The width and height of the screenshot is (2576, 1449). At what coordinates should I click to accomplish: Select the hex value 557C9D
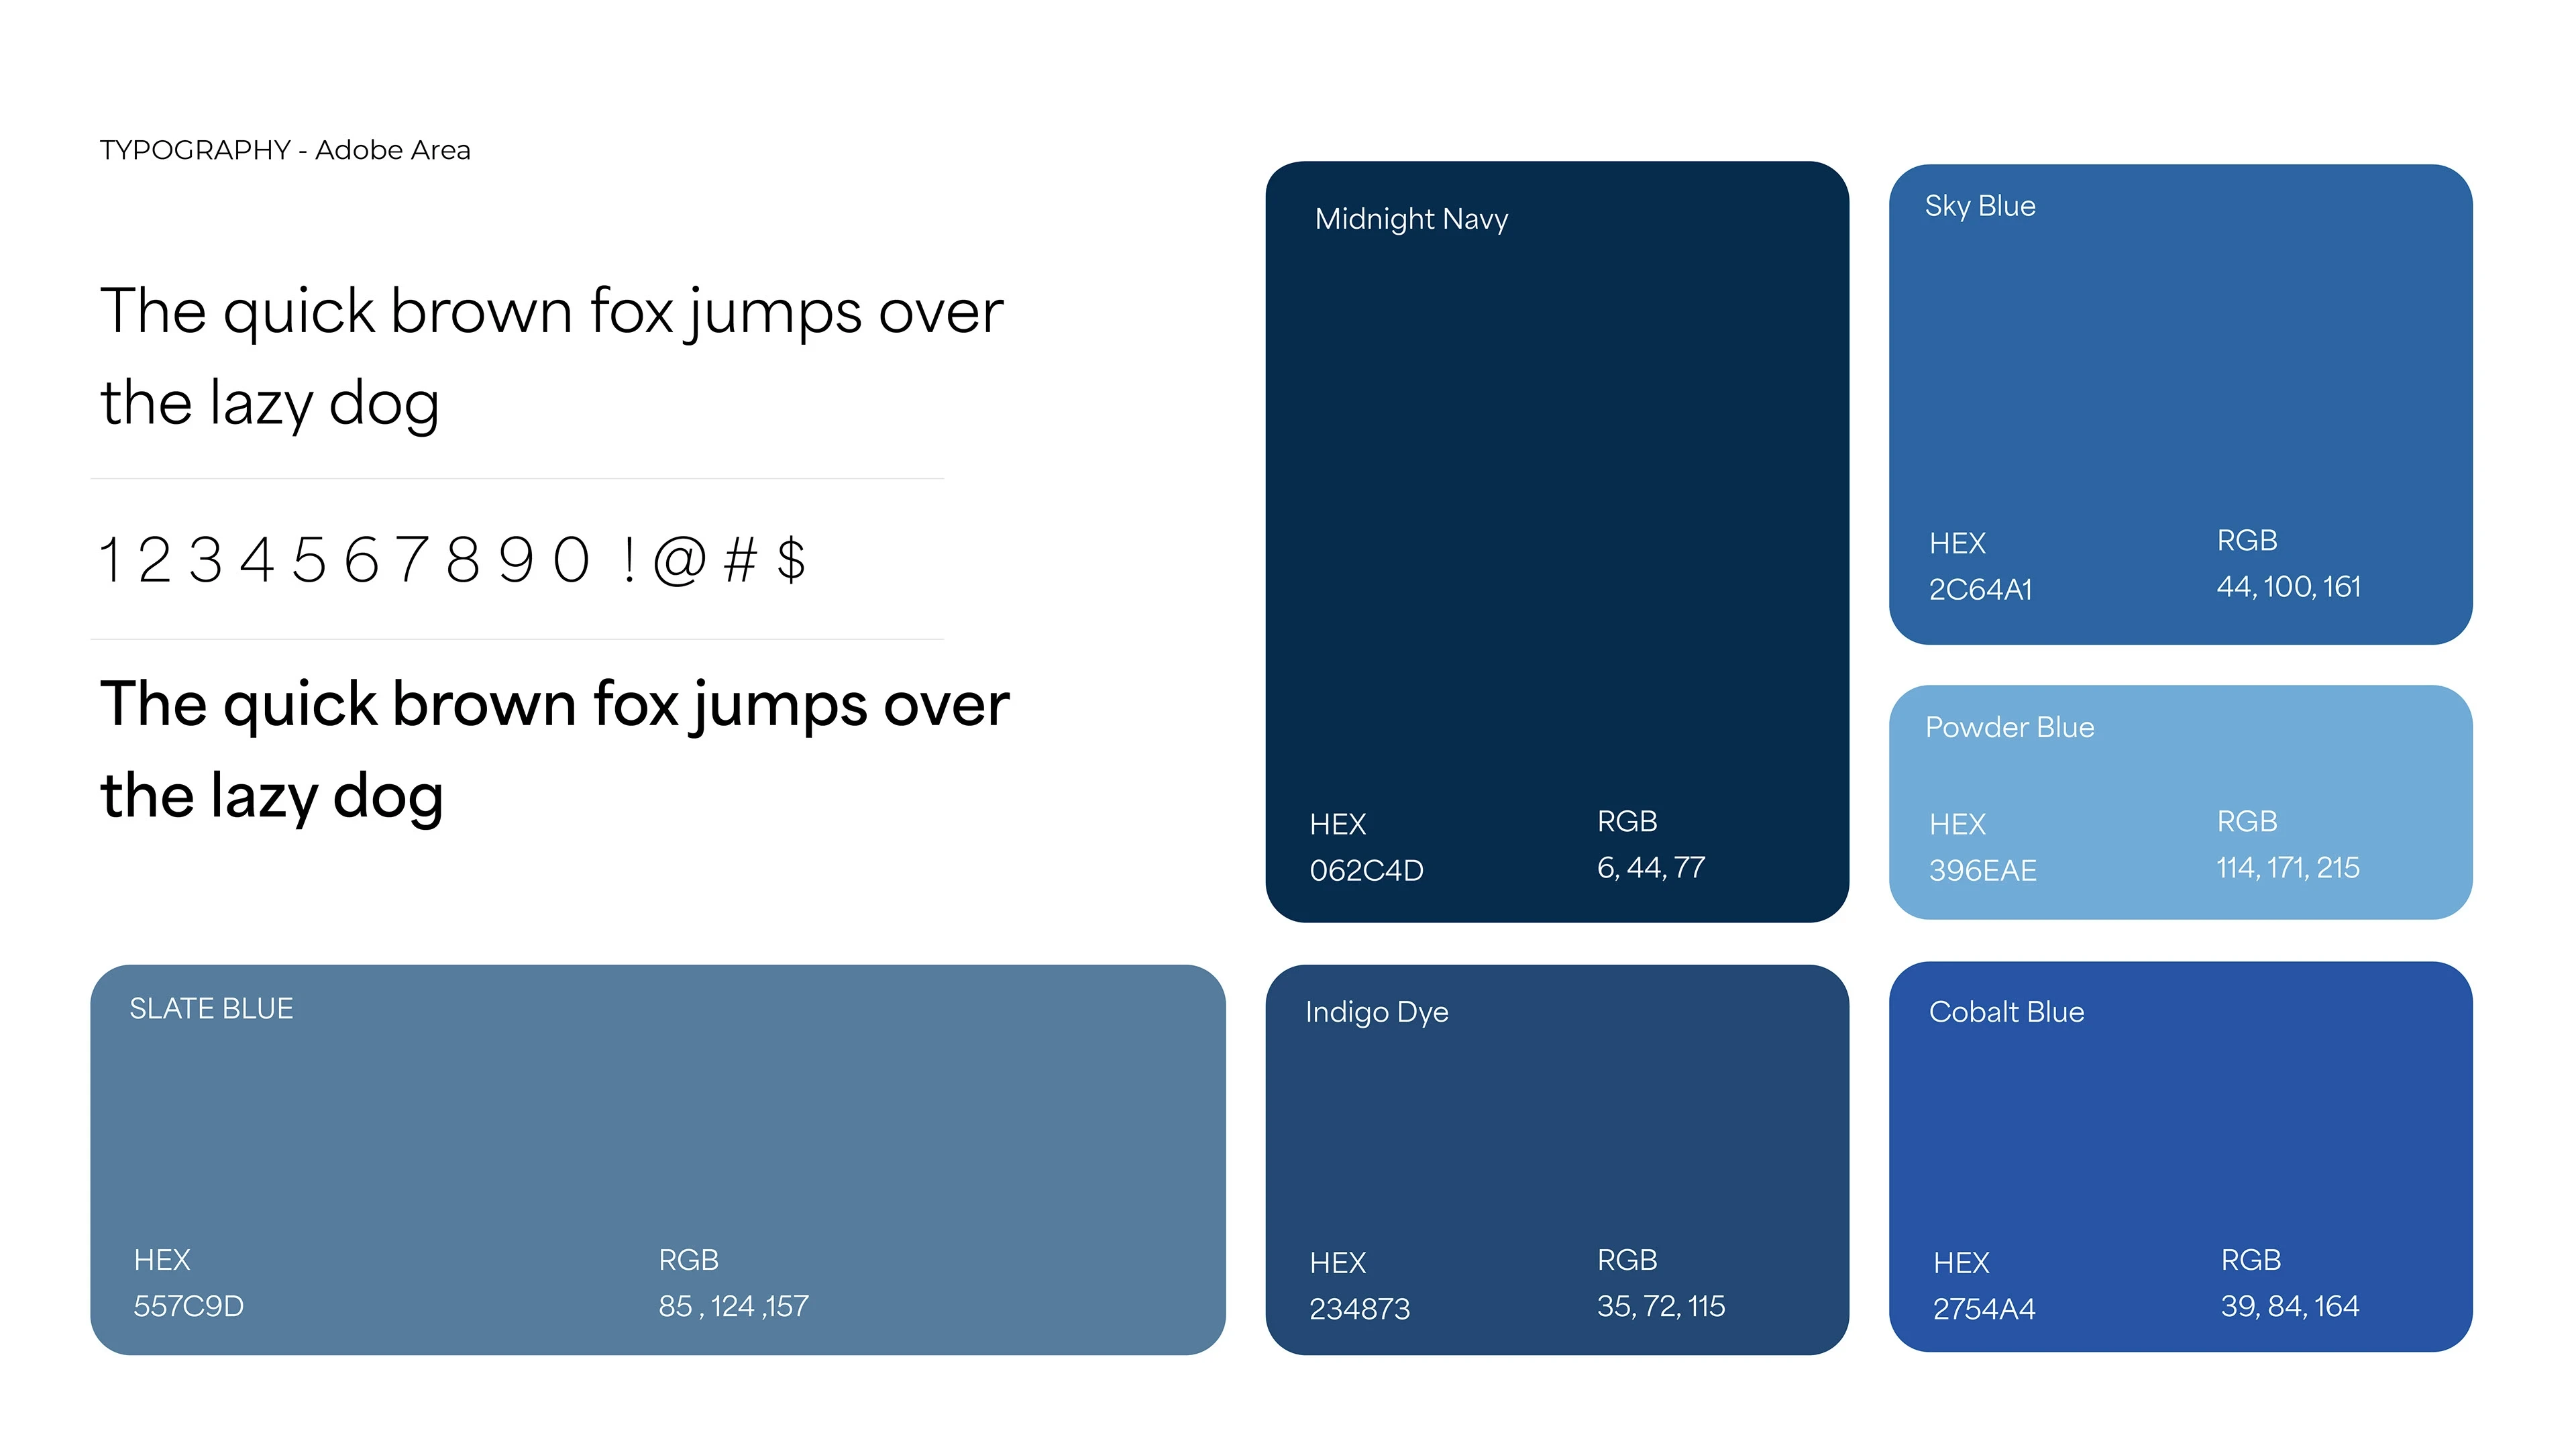189,1306
